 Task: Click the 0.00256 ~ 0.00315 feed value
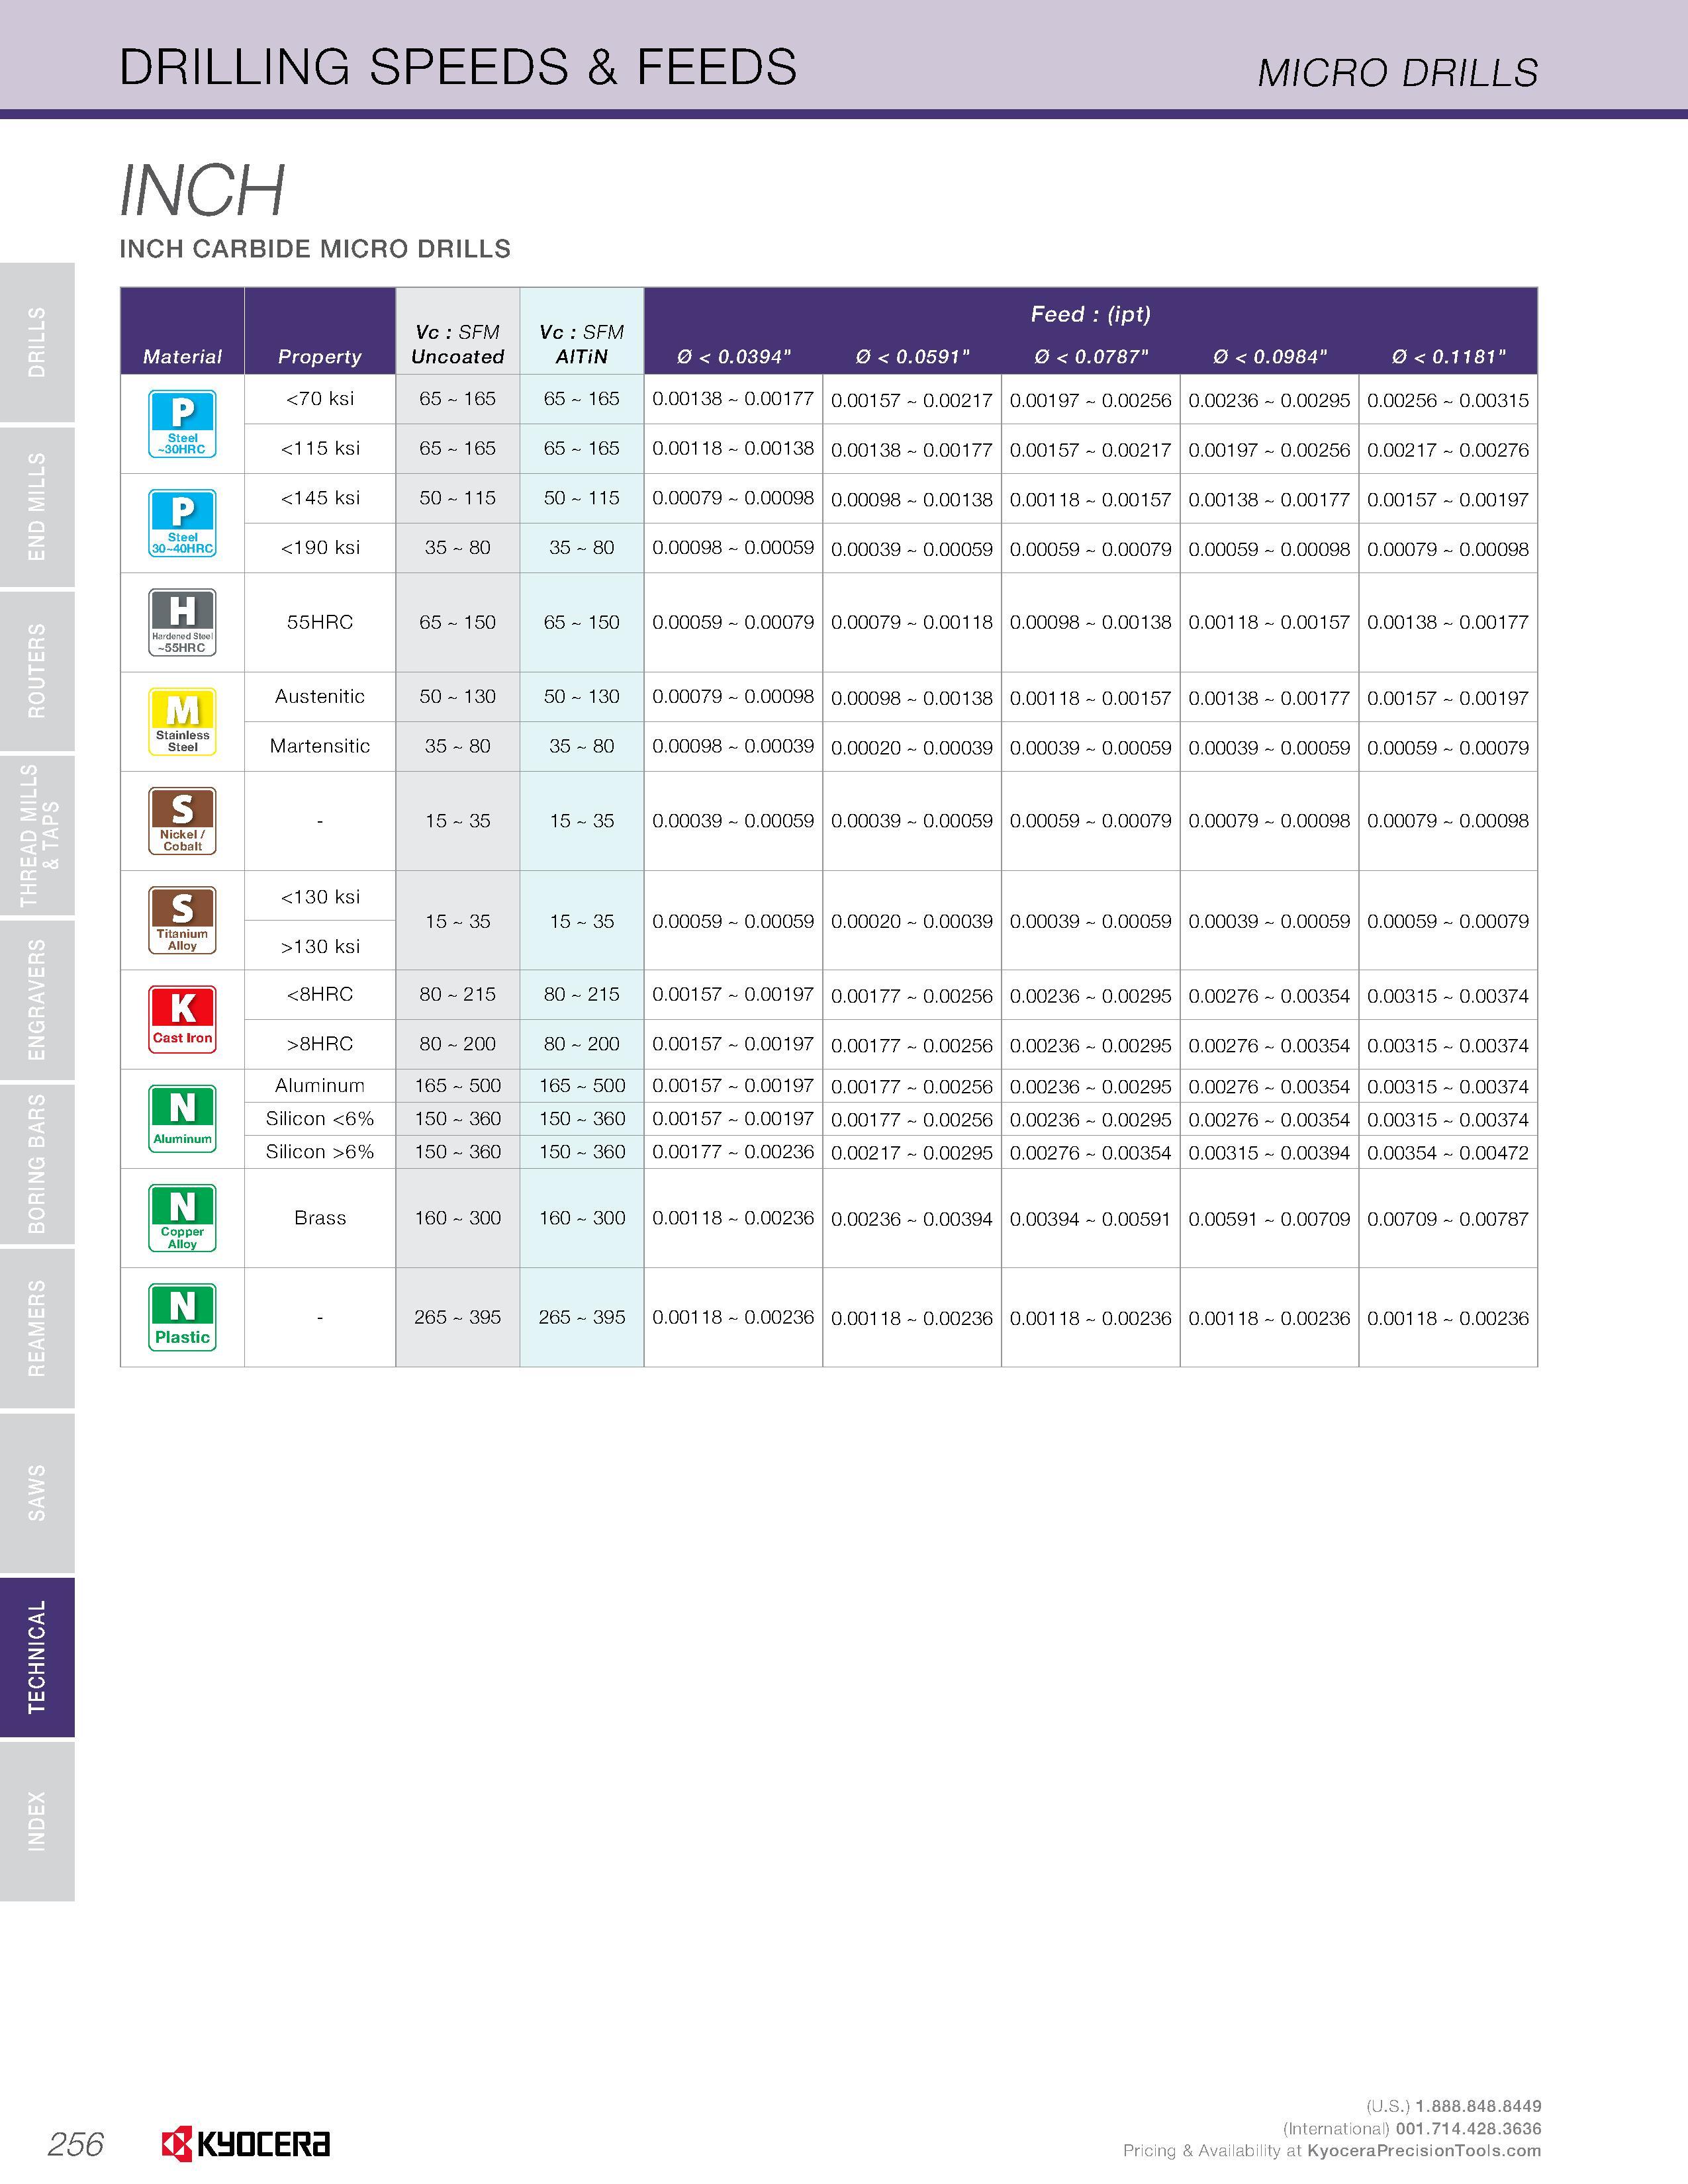[x=1449, y=401]
